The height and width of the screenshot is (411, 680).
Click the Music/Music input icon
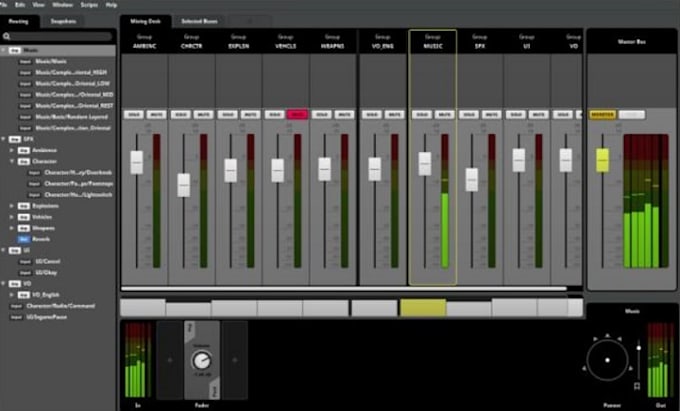(x=25, y=62)
